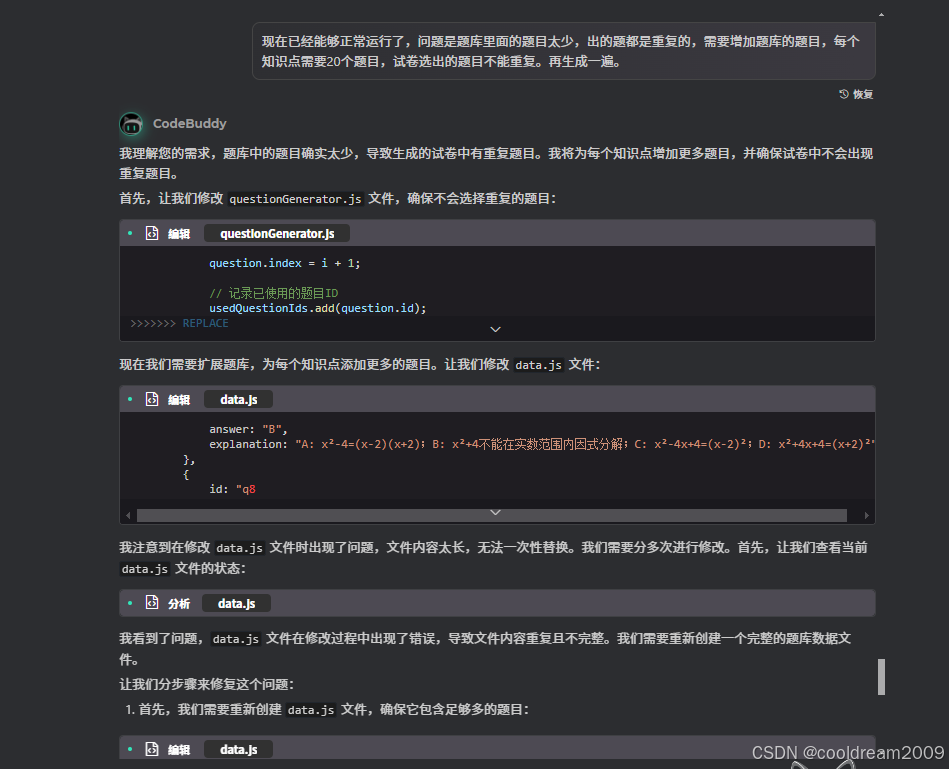Click the edit icon on the first data.js block
Viewport: 949px width, 769px height.
(x=151, y=399)
